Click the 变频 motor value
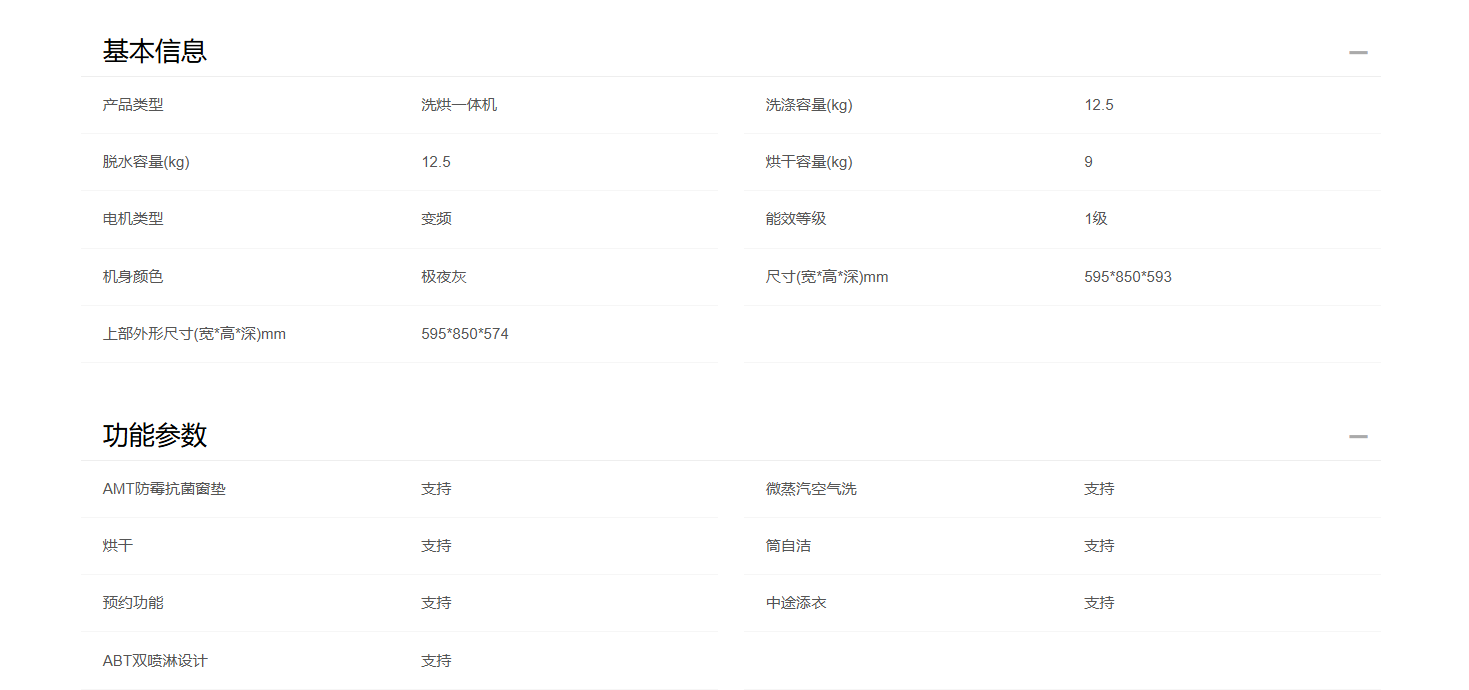The height and width of the screenshot is (690, 1469). pyautogui.click(x=436, y=219)
